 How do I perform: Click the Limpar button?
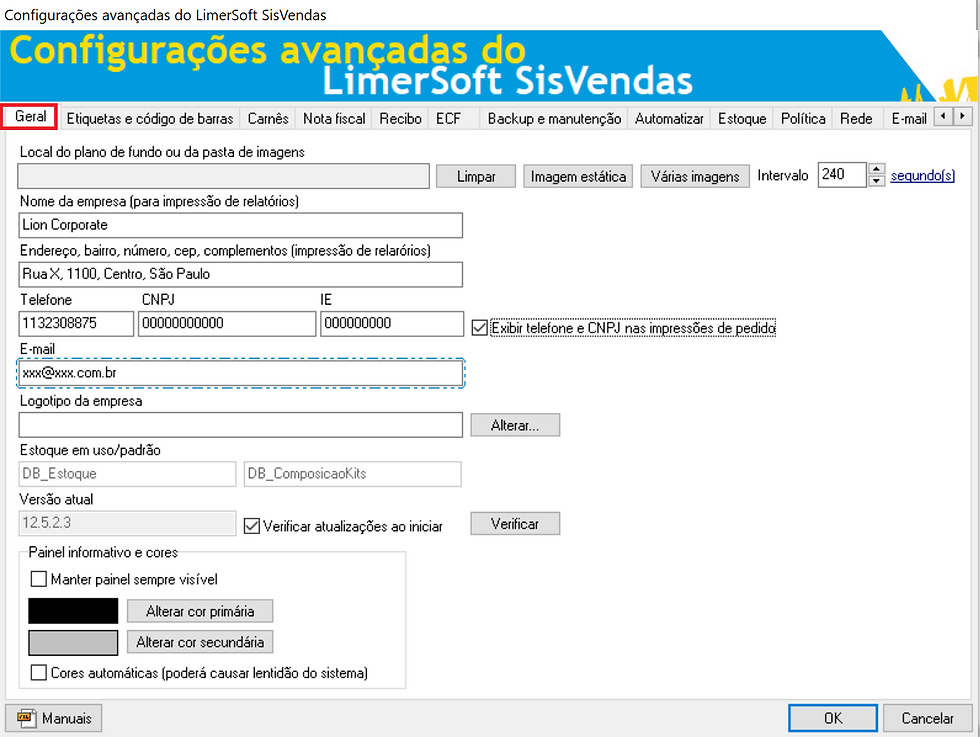click(x=476, y=176)
